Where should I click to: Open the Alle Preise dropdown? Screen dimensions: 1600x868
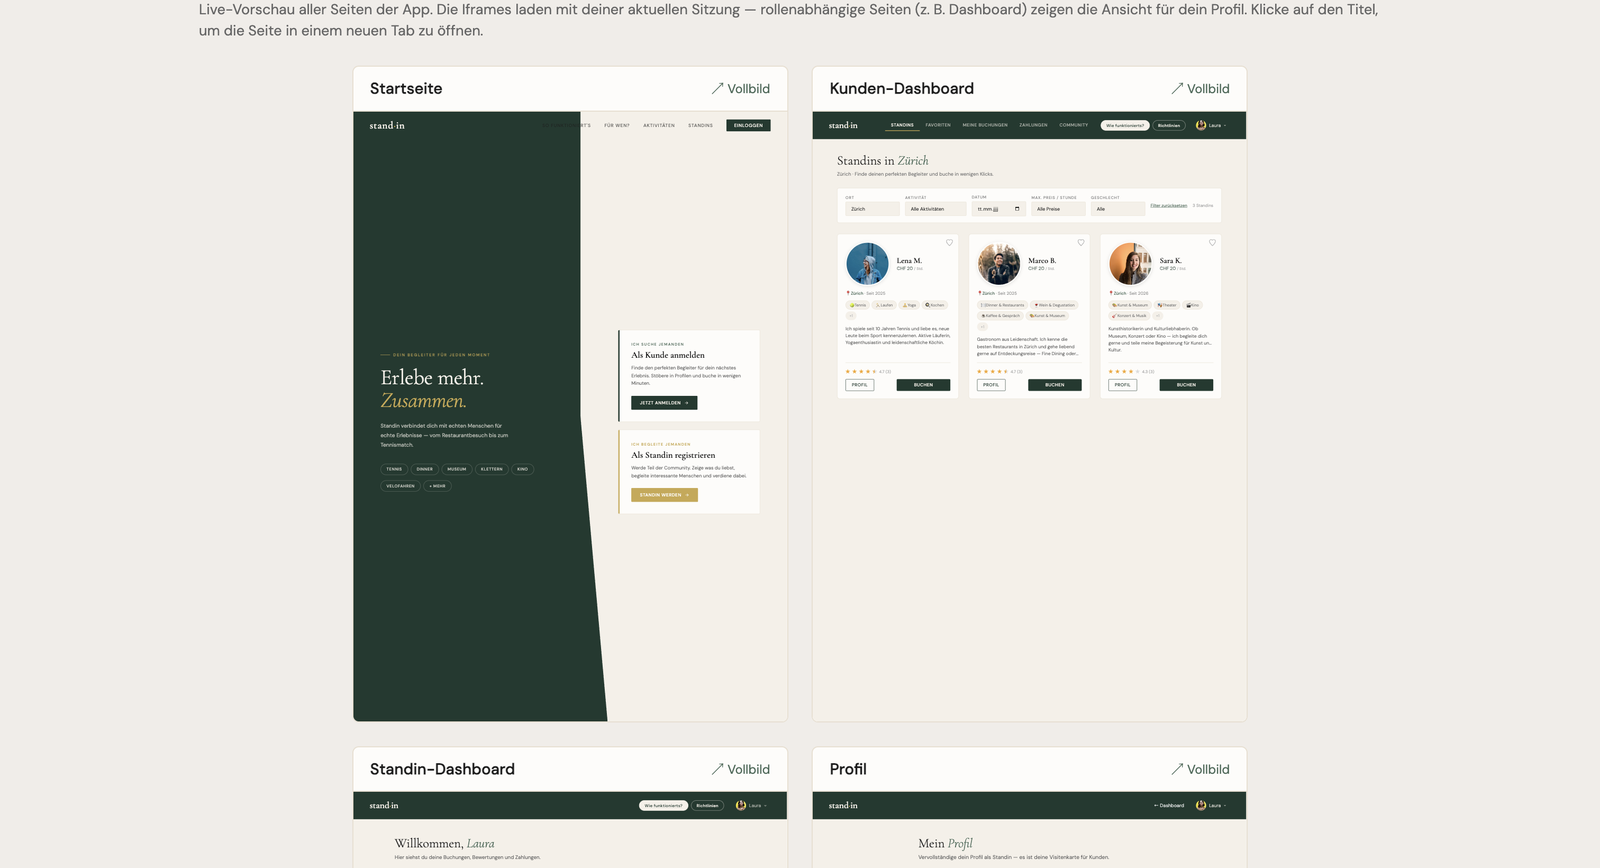[1058, 209]
